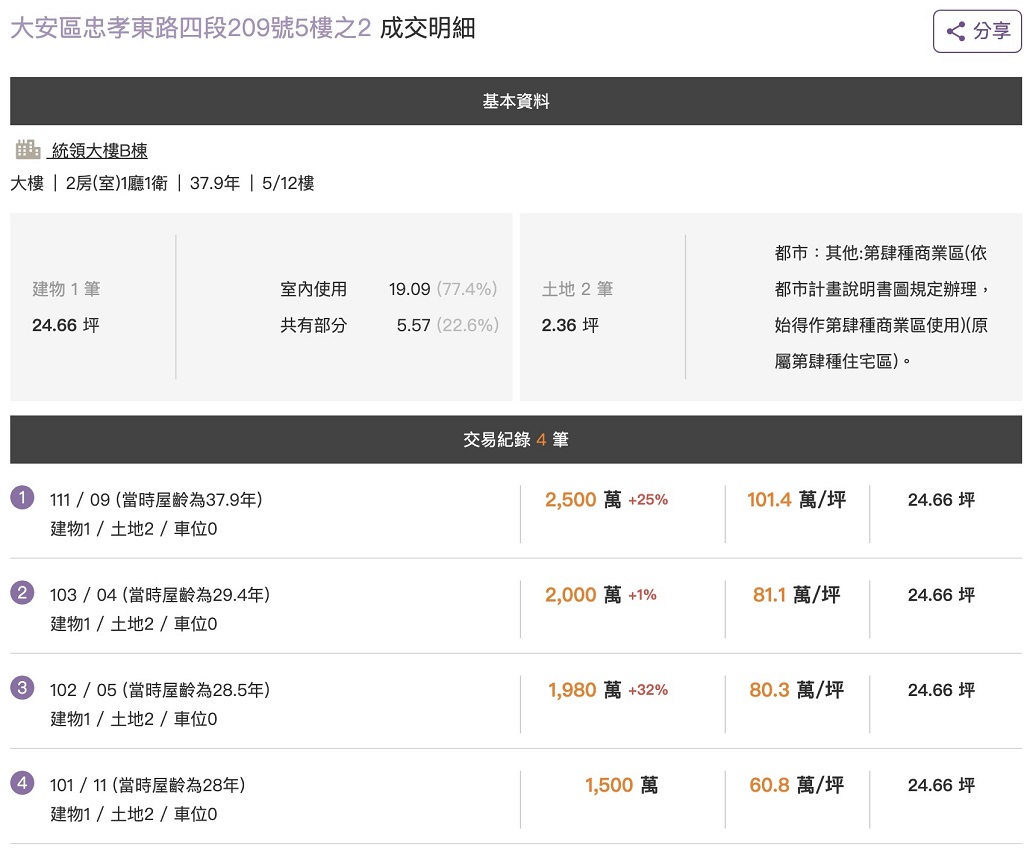Click the share icon in the top-right corner
The height and width of the screenshot is (855, 1024).
[x=956, y=31]
